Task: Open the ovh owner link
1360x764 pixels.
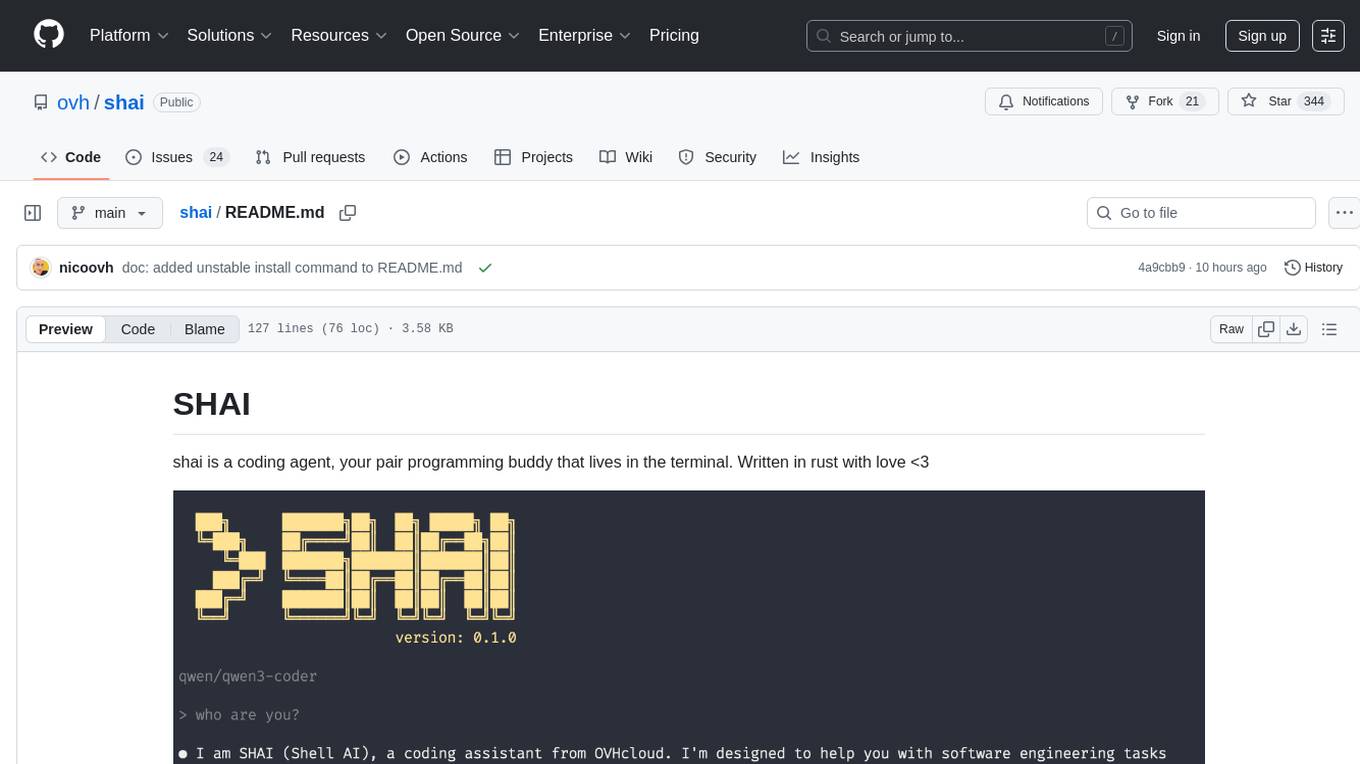Action: tap(73, 102)
